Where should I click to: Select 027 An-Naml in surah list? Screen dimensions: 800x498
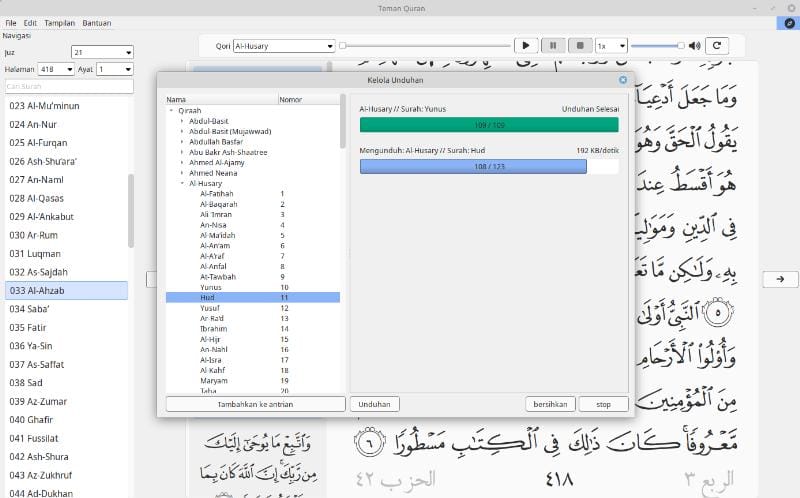[66, 180]
